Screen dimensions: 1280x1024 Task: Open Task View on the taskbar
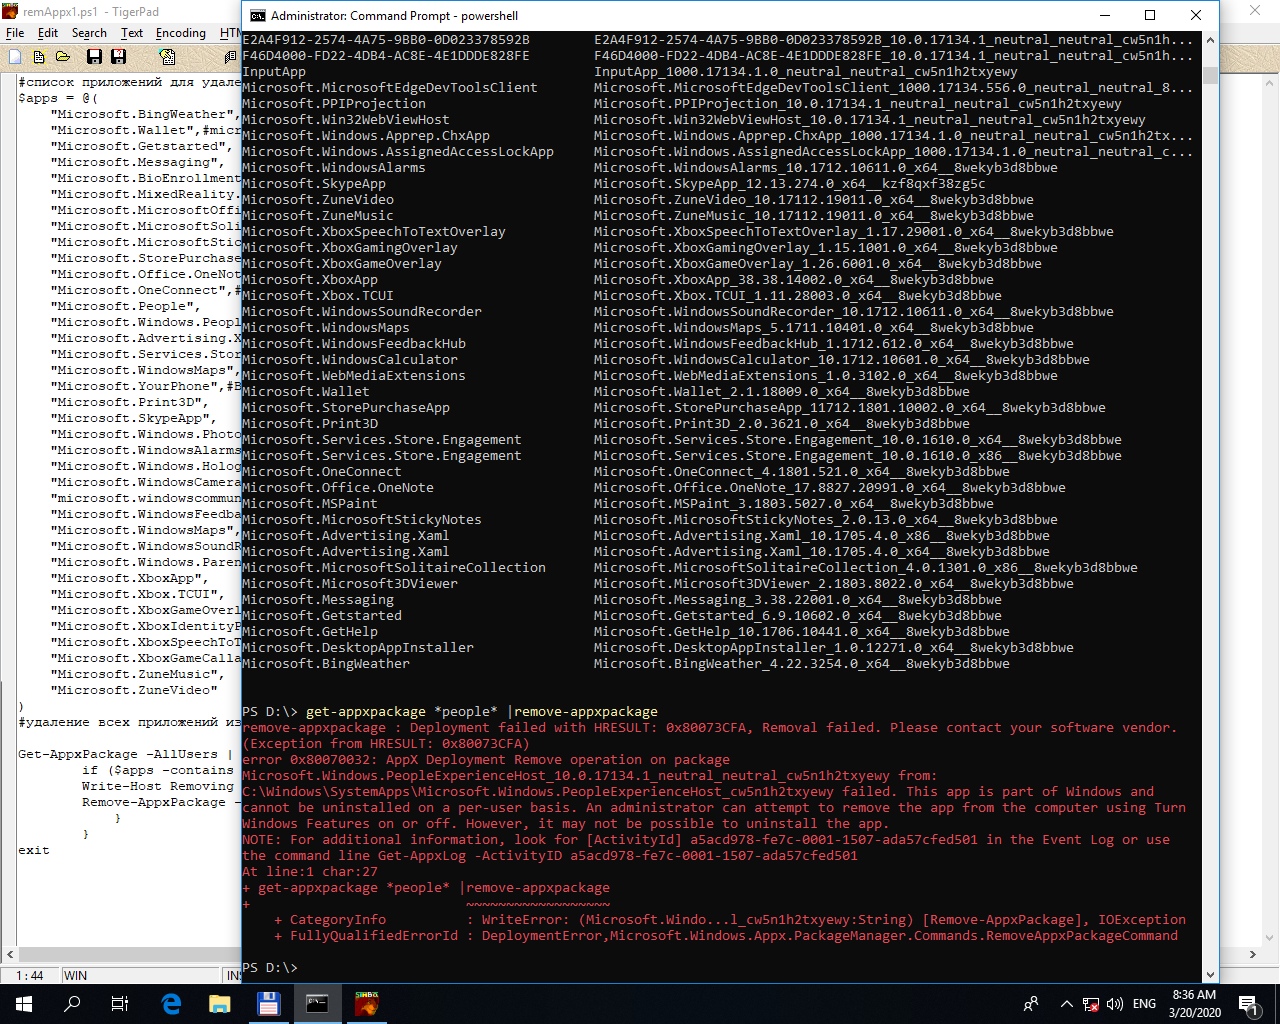click(x=120, y=1004)
